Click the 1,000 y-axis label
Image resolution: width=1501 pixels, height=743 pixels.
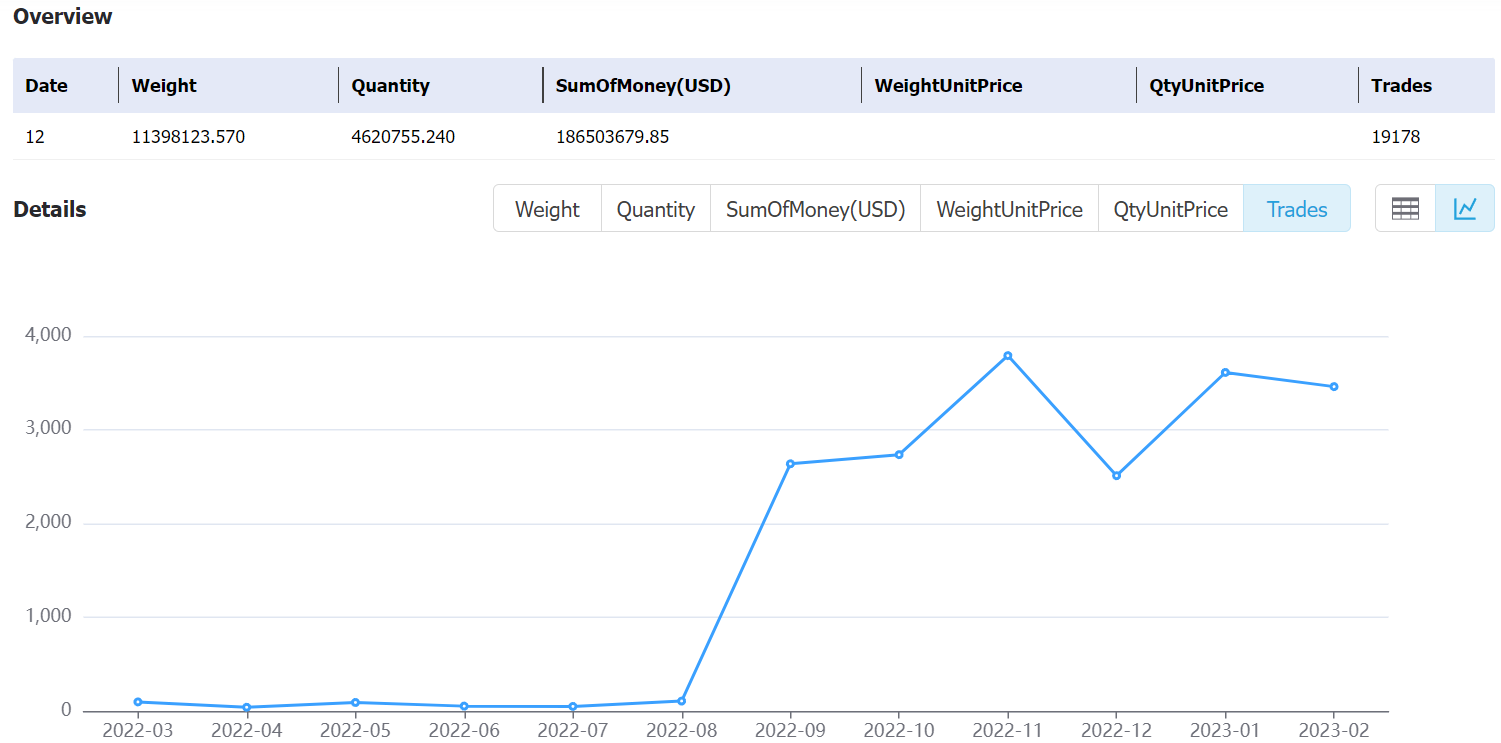[x=48, y=617]
